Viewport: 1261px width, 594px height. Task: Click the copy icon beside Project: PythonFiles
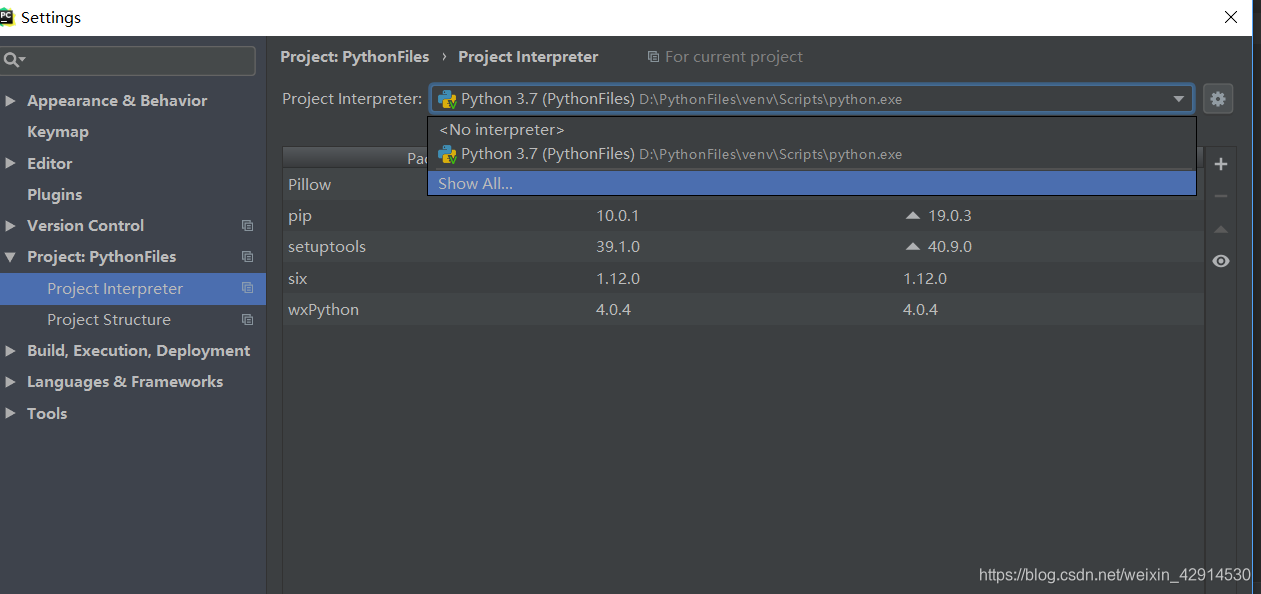coord(247,257)
